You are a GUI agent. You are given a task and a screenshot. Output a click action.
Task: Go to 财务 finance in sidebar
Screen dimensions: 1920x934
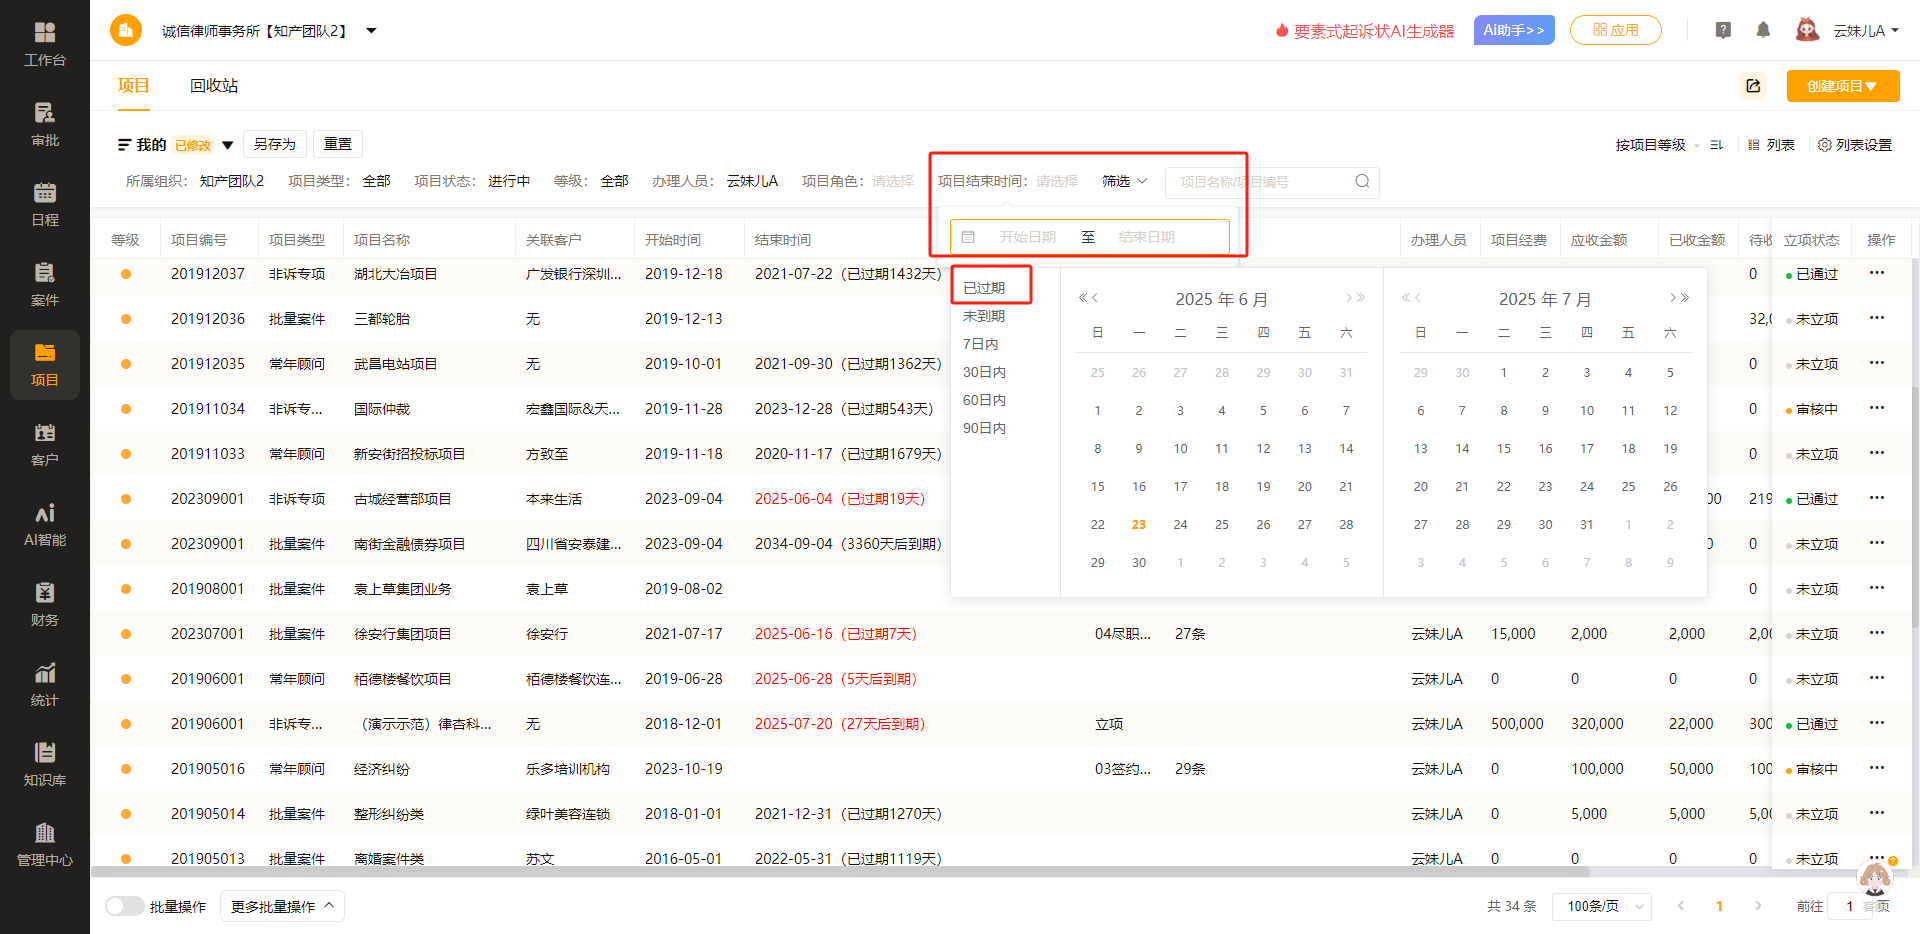[x=45, y=604]
